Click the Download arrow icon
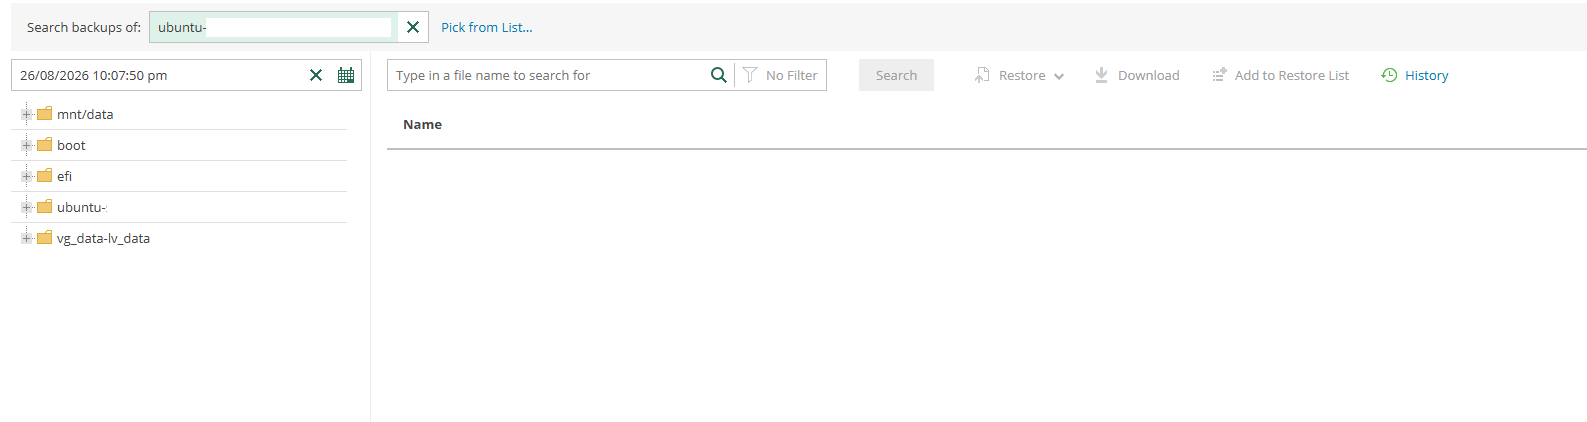The height and width of the screenshot is (422, 1587). pos(1101,75)
